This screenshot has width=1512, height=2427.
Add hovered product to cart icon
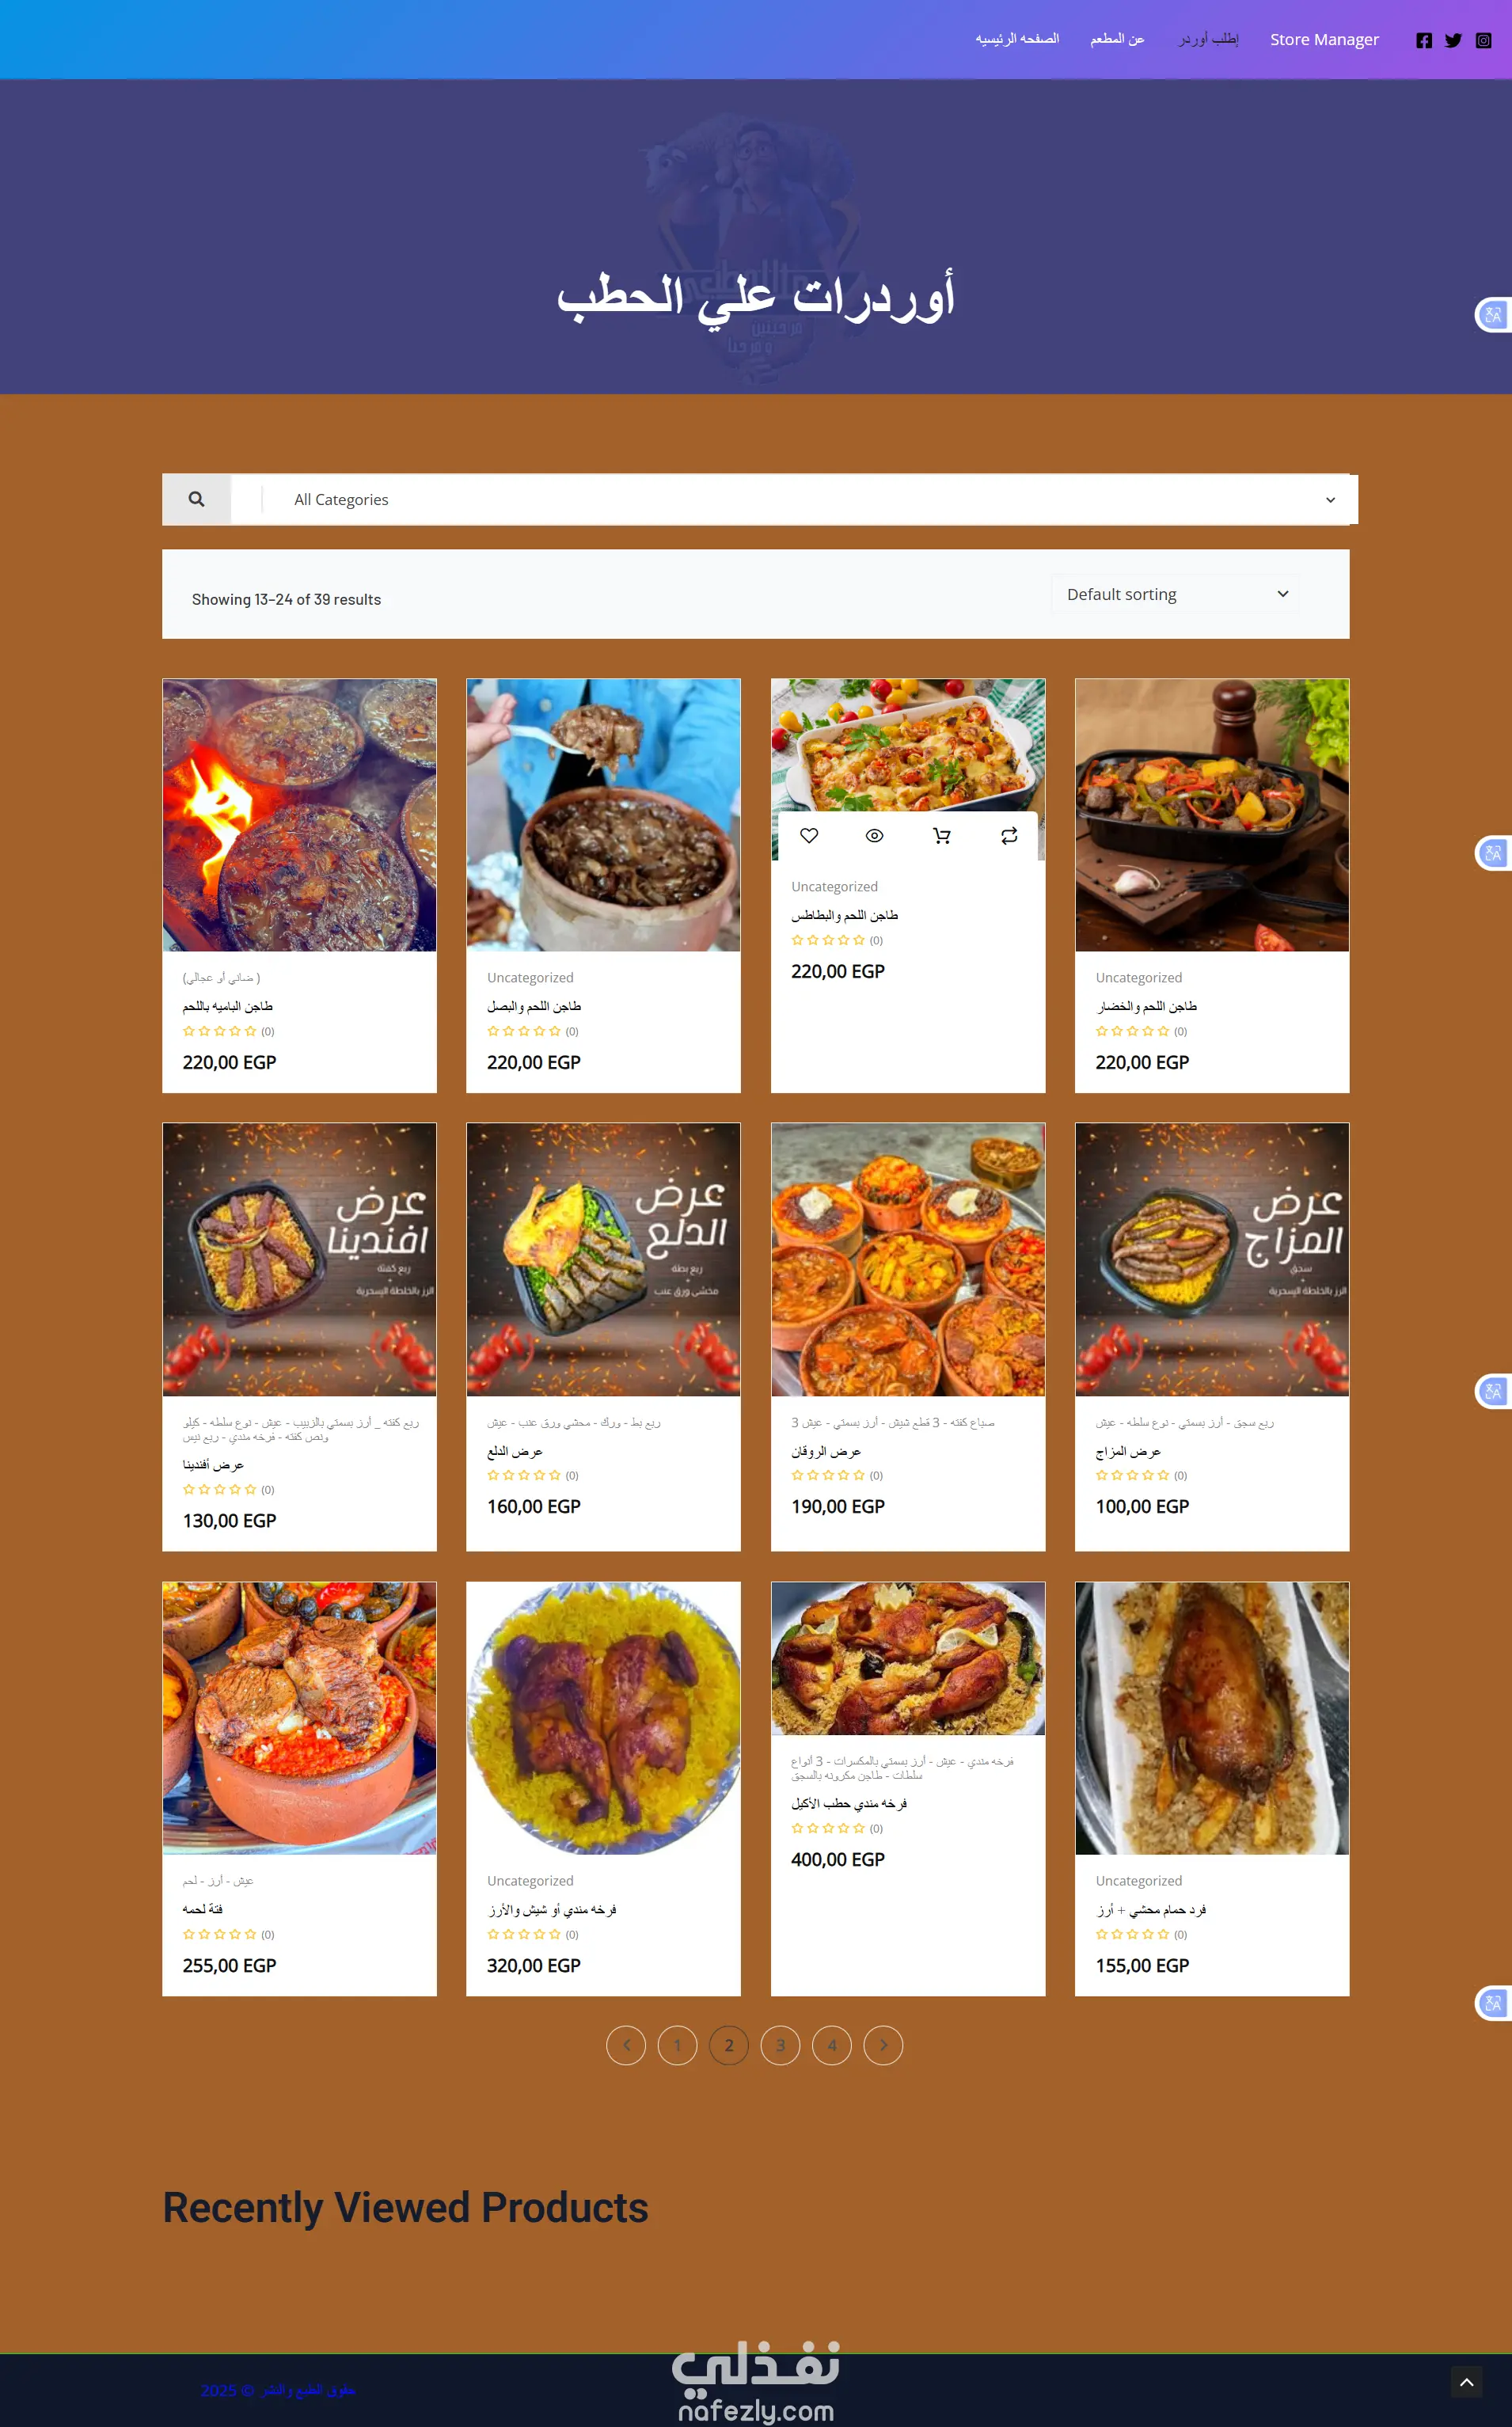pos(941,835)
